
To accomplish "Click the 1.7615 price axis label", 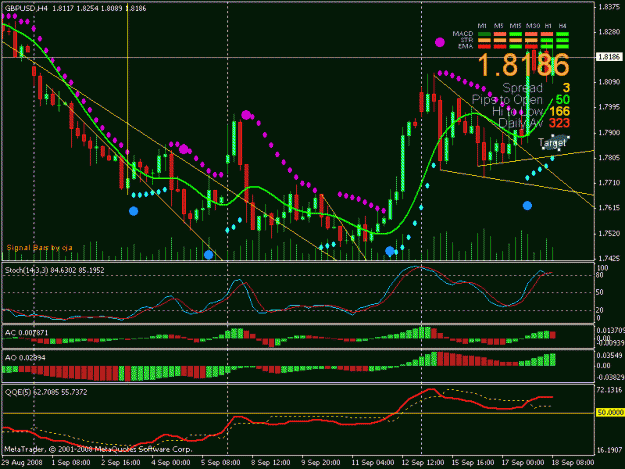I will coord(609,208).
